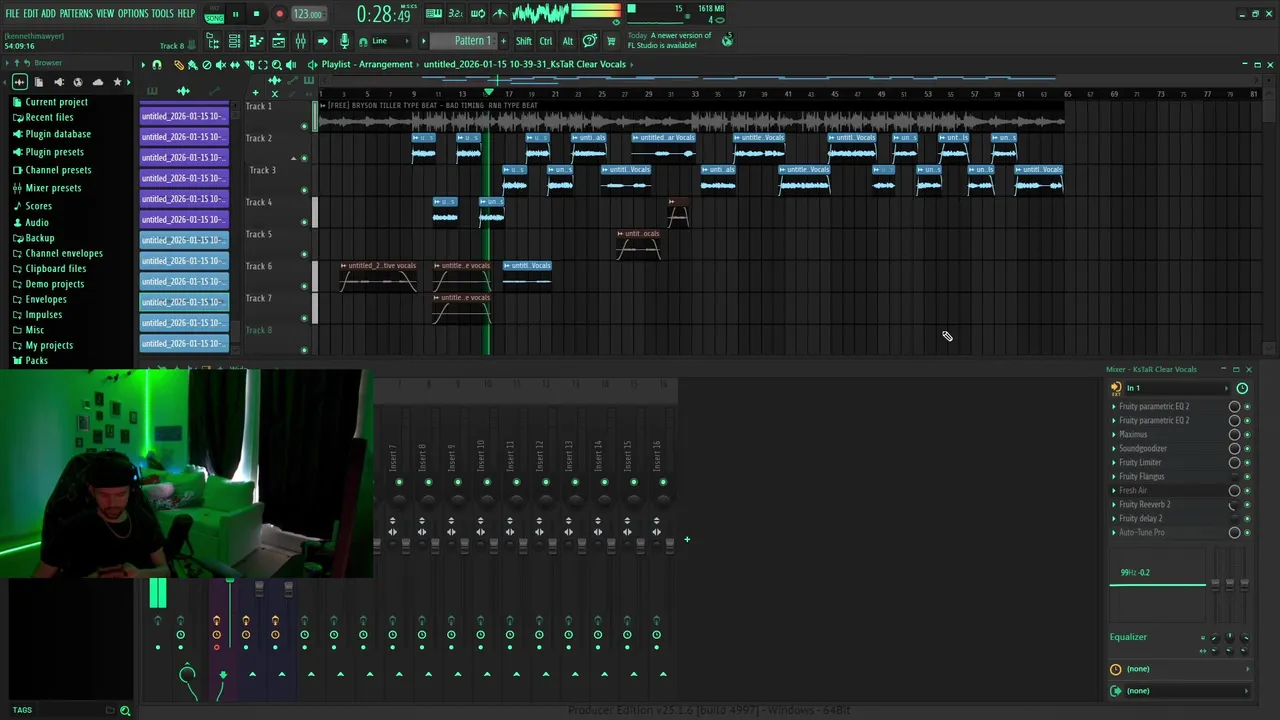Click the red Record button
This screenshot has height=720, width=1280.
click(279, 14)
